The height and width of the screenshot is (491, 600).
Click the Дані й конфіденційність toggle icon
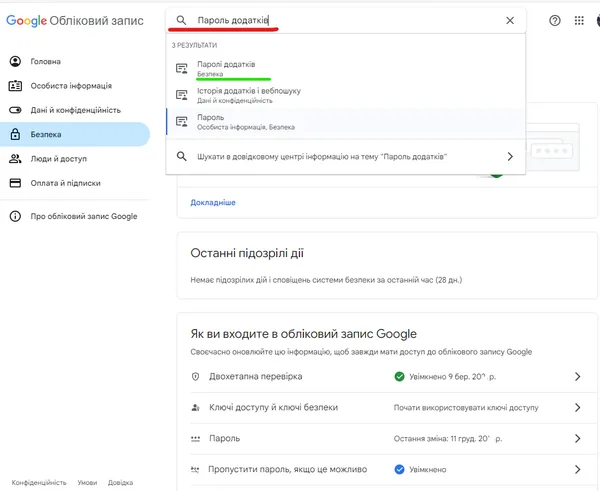click(x=15, y=110)
